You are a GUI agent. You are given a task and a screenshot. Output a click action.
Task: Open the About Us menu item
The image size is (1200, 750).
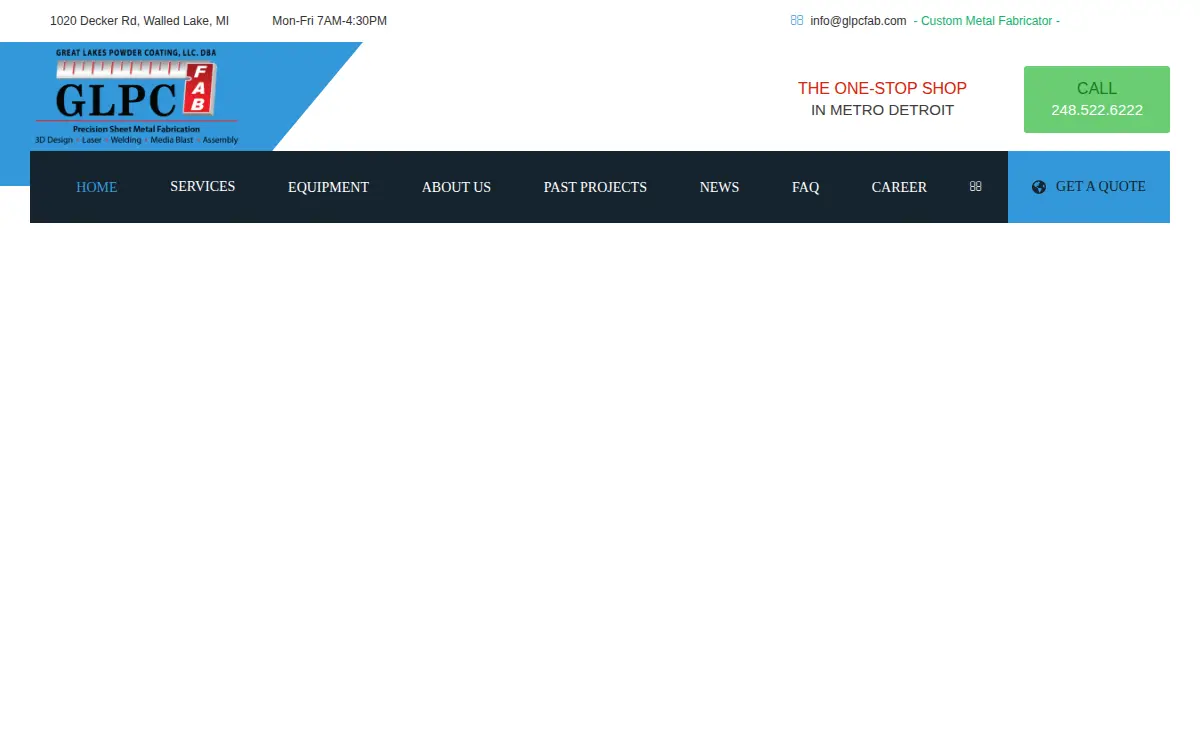click(x=456, y=187)
